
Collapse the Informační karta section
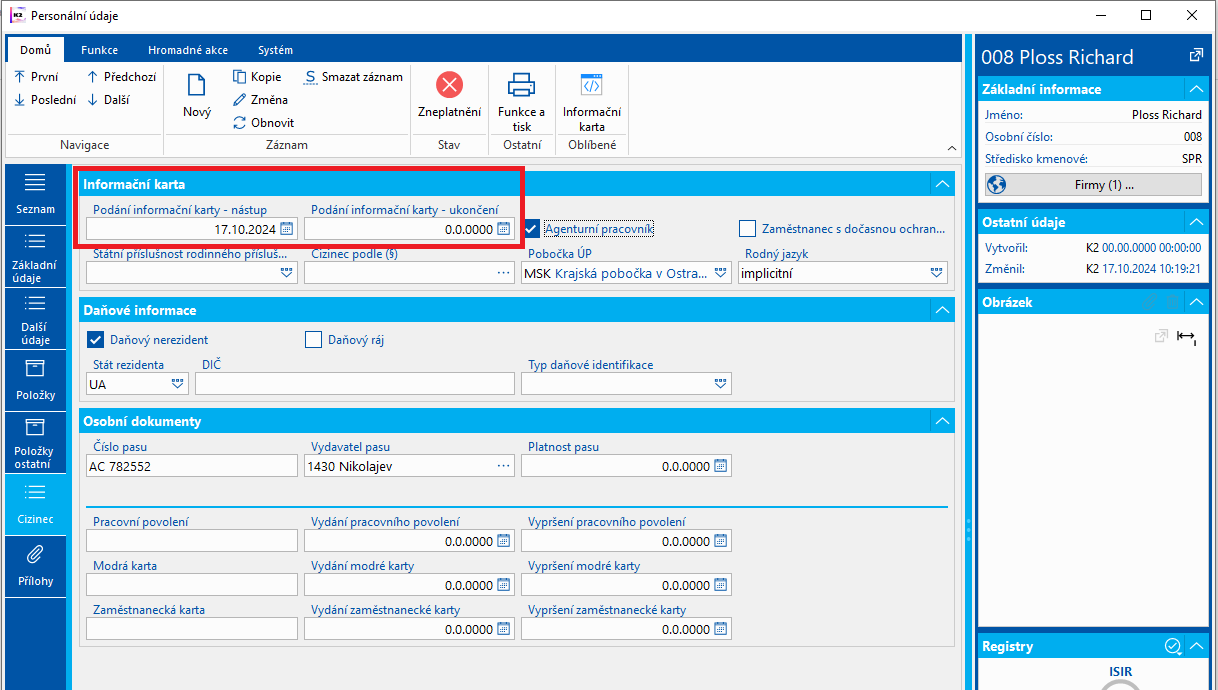click(x=941, y=184)
